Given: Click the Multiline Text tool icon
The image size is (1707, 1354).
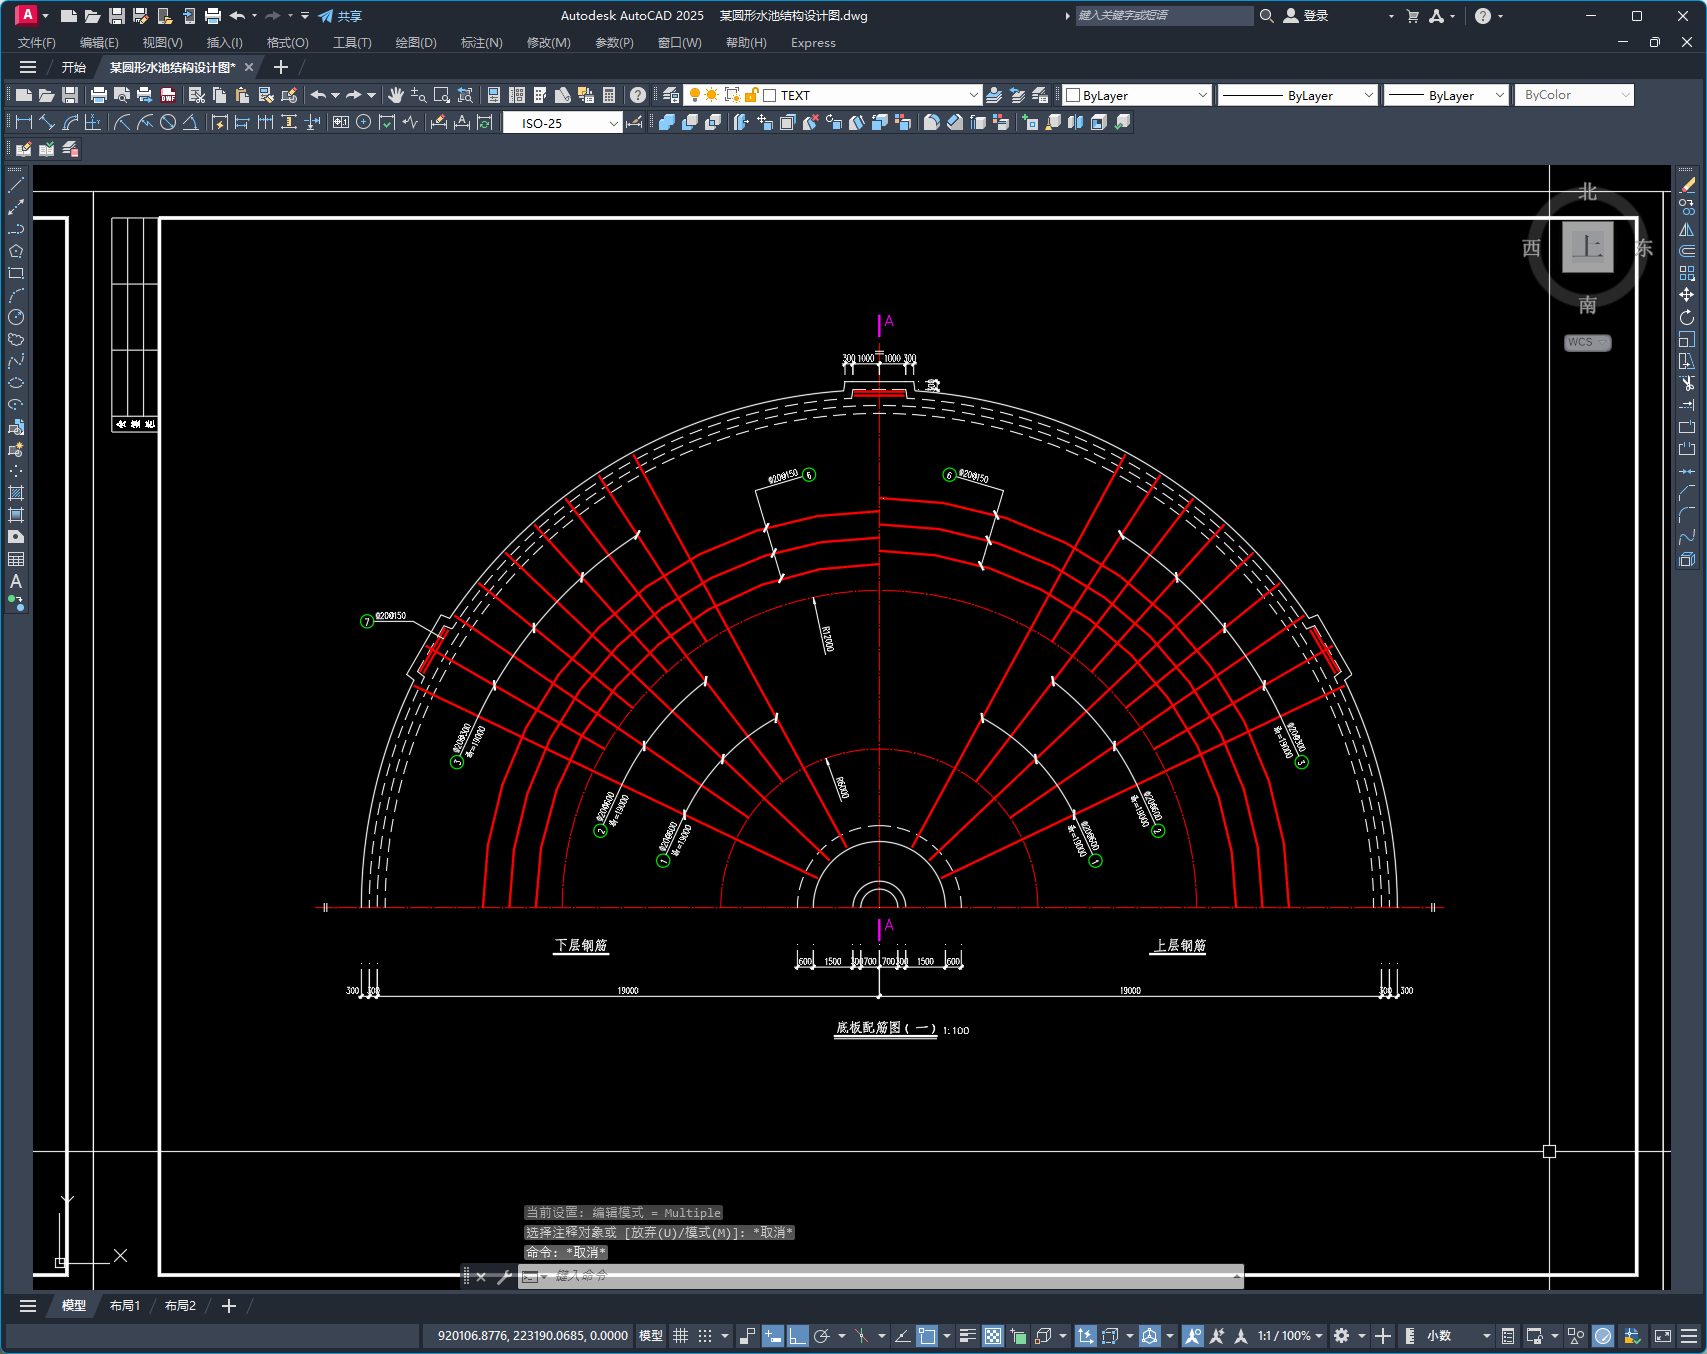Looking at the screenshot, I should 16,581.
